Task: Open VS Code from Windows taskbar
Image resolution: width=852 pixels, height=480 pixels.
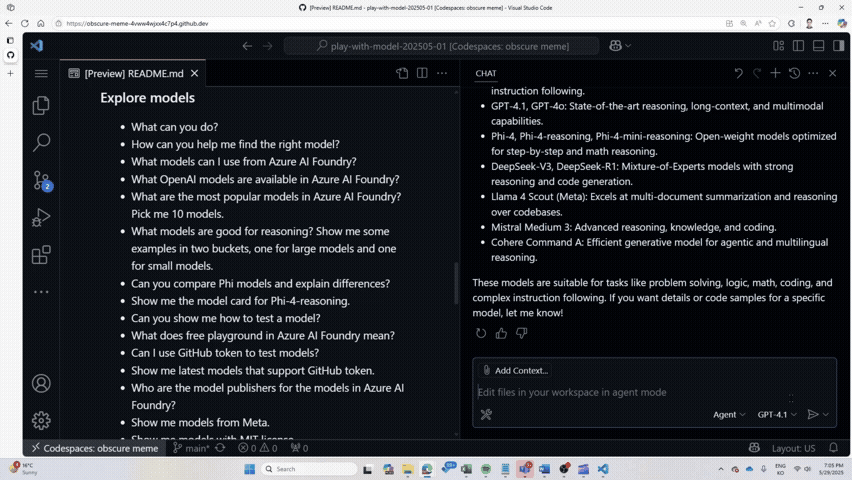Action: [603, 469]
